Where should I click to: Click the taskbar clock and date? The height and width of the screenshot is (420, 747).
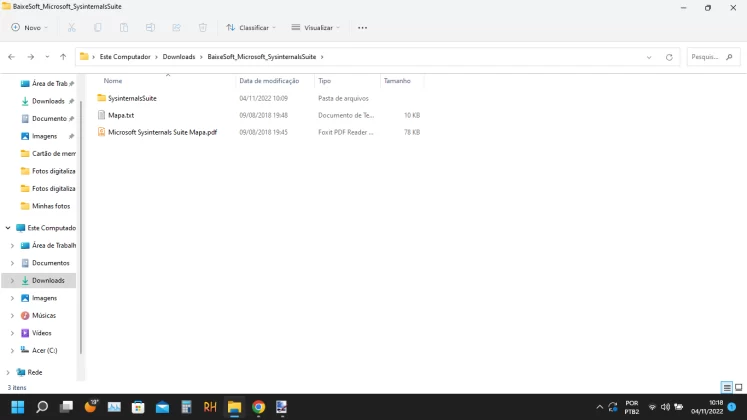[x=707, y=407]
